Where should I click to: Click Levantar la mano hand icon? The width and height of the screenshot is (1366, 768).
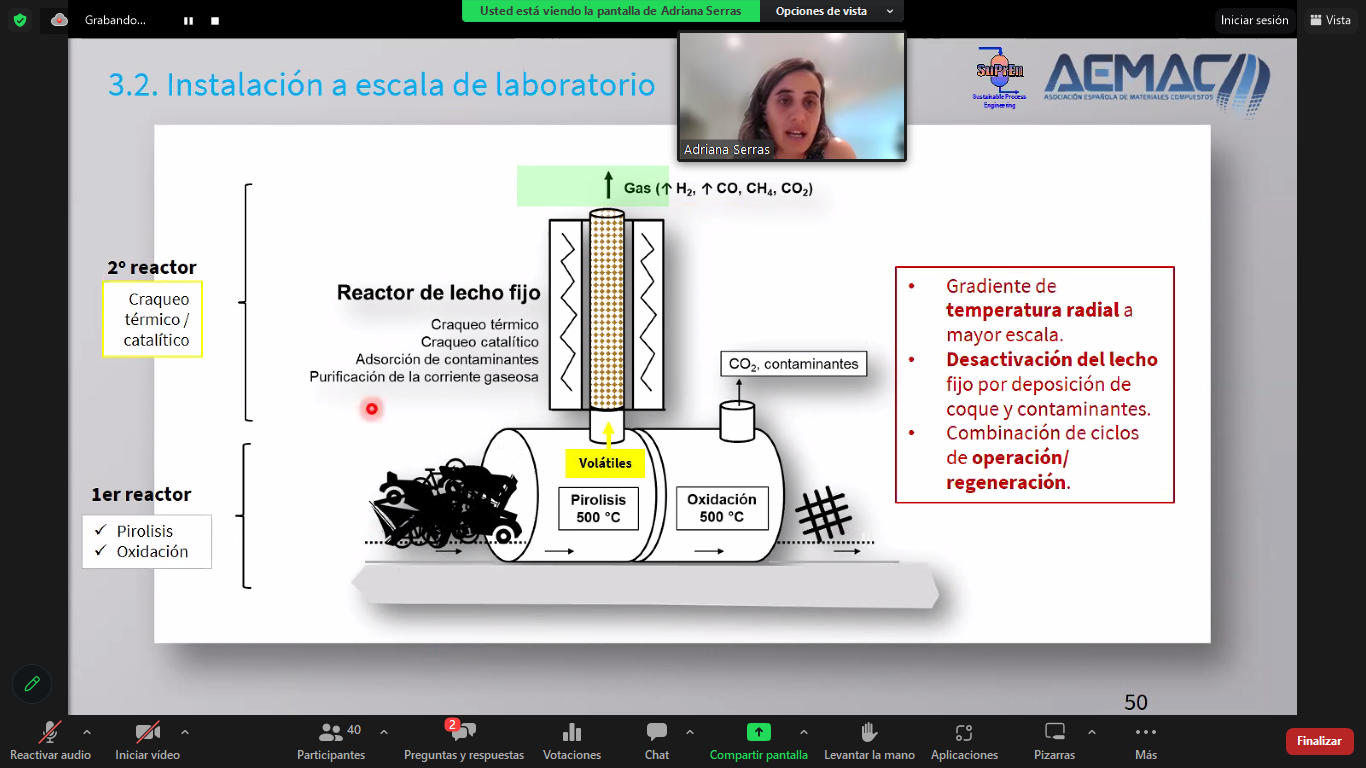(869, 733)
